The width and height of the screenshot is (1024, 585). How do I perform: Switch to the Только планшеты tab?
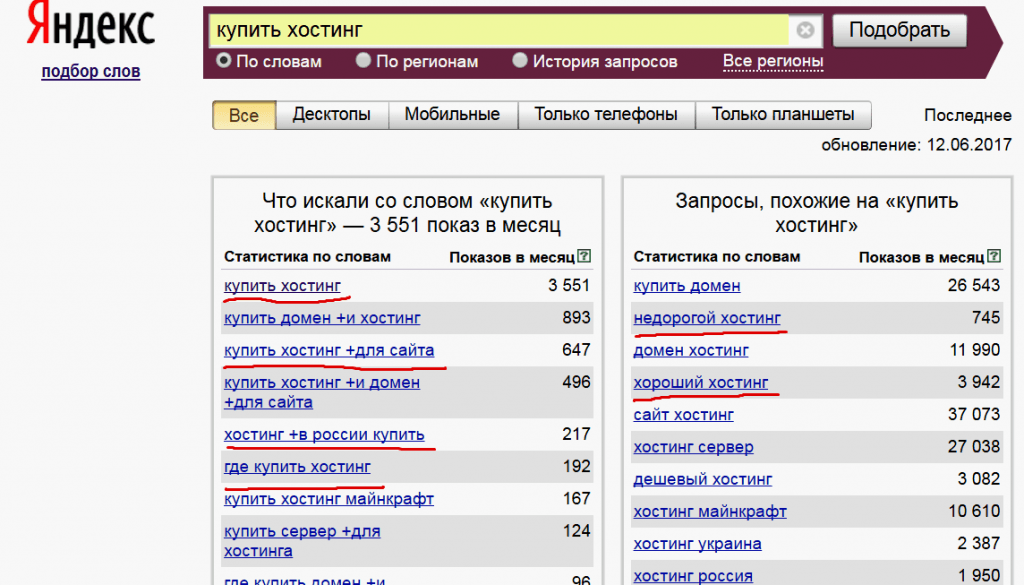pyautogui.click(x=783, y=115)
